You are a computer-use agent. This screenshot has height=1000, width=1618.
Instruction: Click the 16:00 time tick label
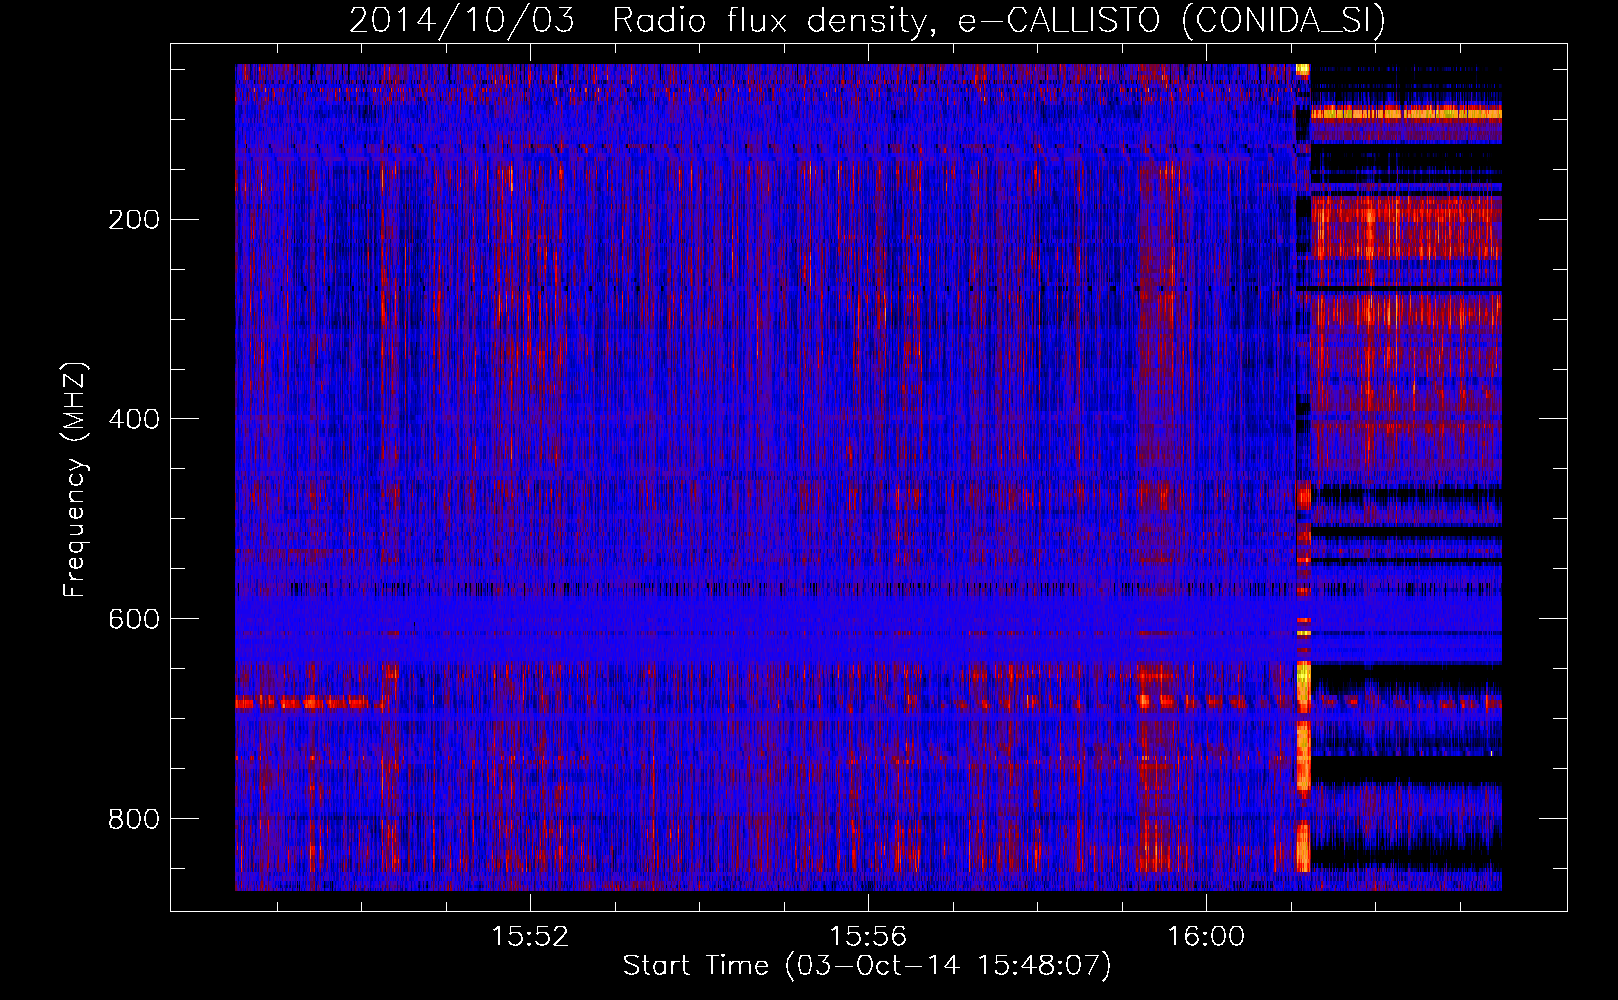(1206, 936)
